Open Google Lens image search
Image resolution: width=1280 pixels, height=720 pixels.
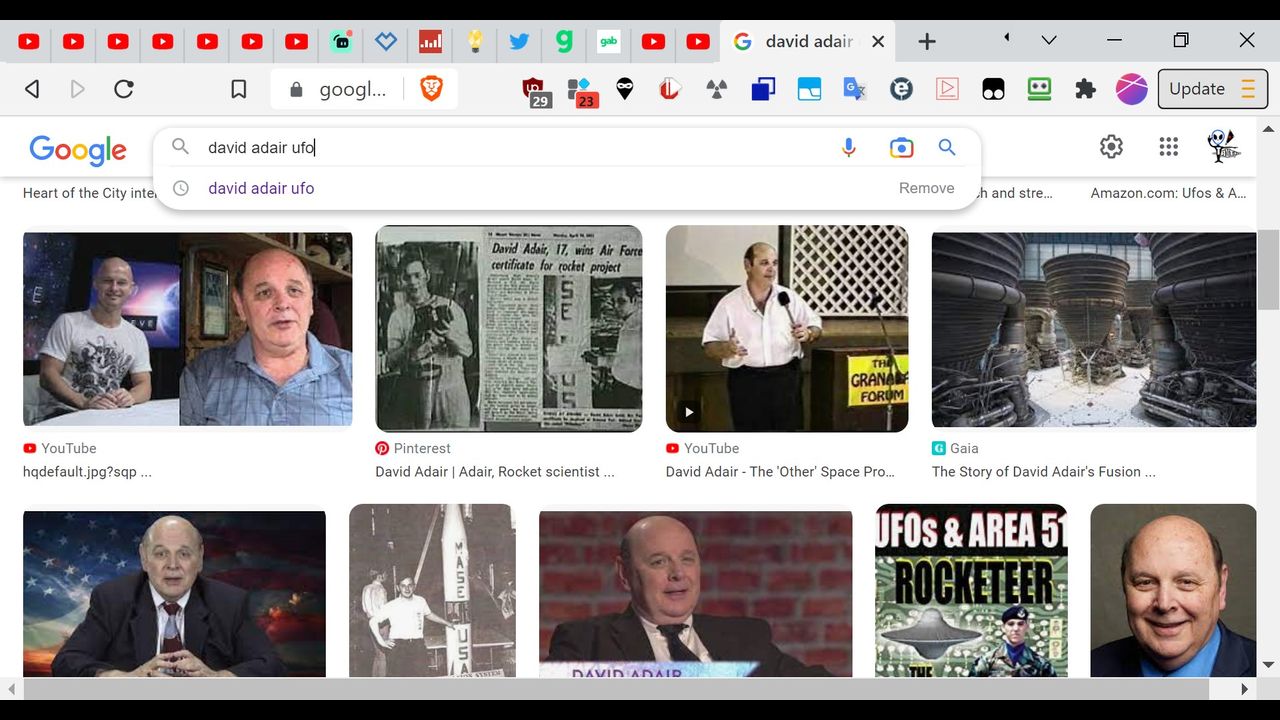click(x=901, y=148)
